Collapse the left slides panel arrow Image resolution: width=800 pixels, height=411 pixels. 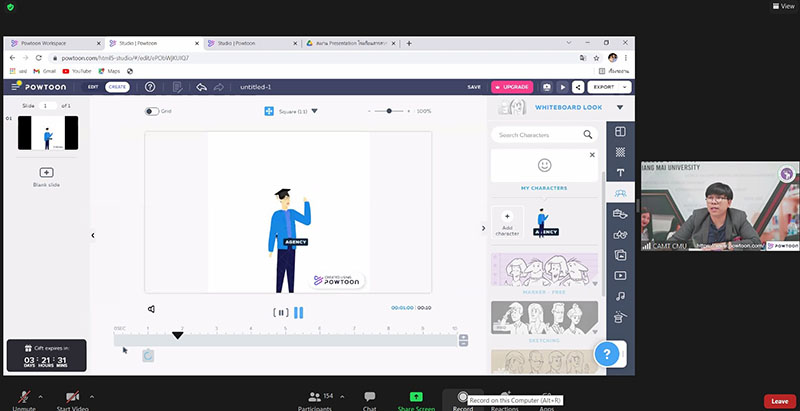coord(93,235)
